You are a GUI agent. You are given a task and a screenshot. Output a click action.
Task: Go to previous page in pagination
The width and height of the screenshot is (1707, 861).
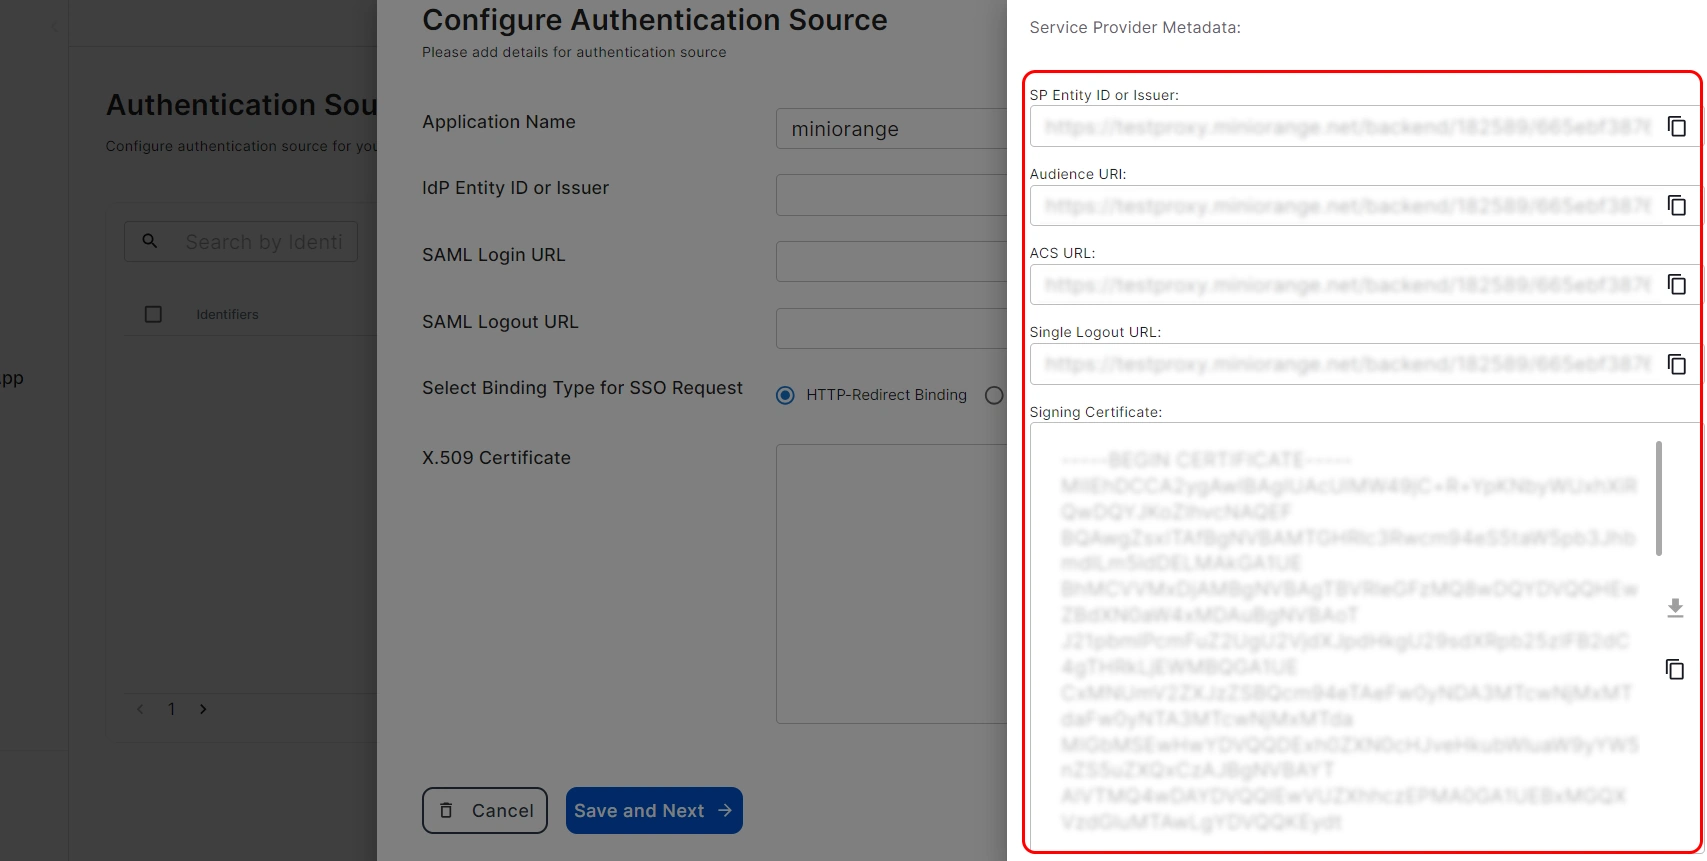[140, 709]
